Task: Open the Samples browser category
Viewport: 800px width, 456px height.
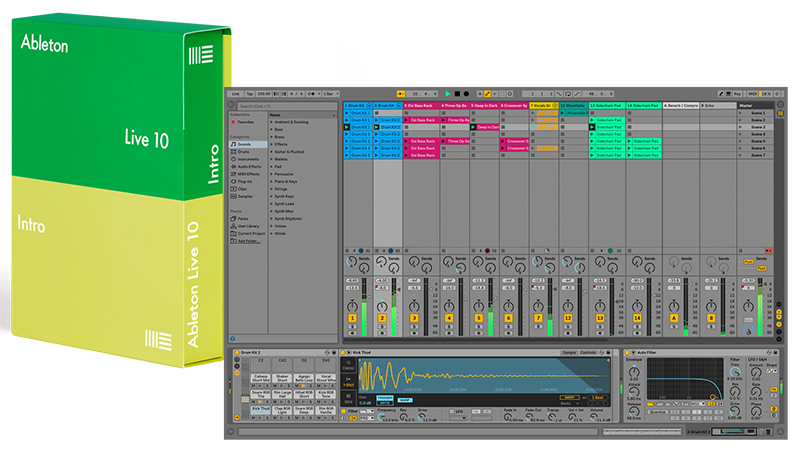Action: [x=247, y=196]
